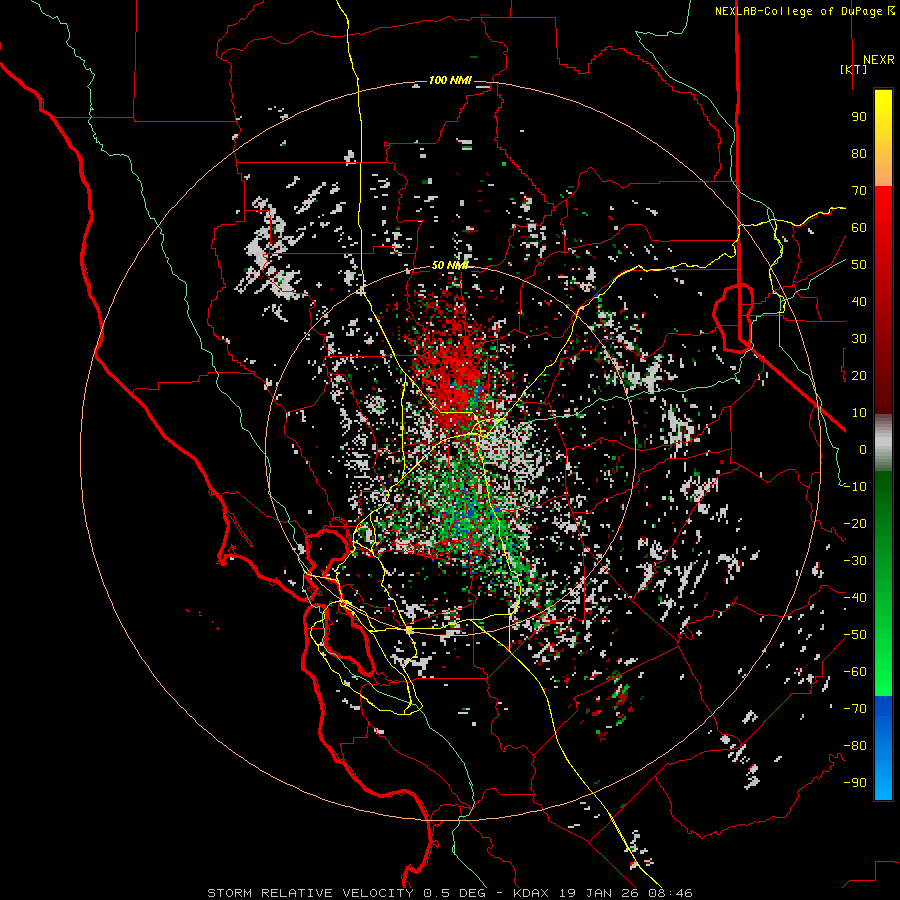This screenshot has width=900, height=900.
Task: Click the -70 knot scale value
Action: pos(855,709)
